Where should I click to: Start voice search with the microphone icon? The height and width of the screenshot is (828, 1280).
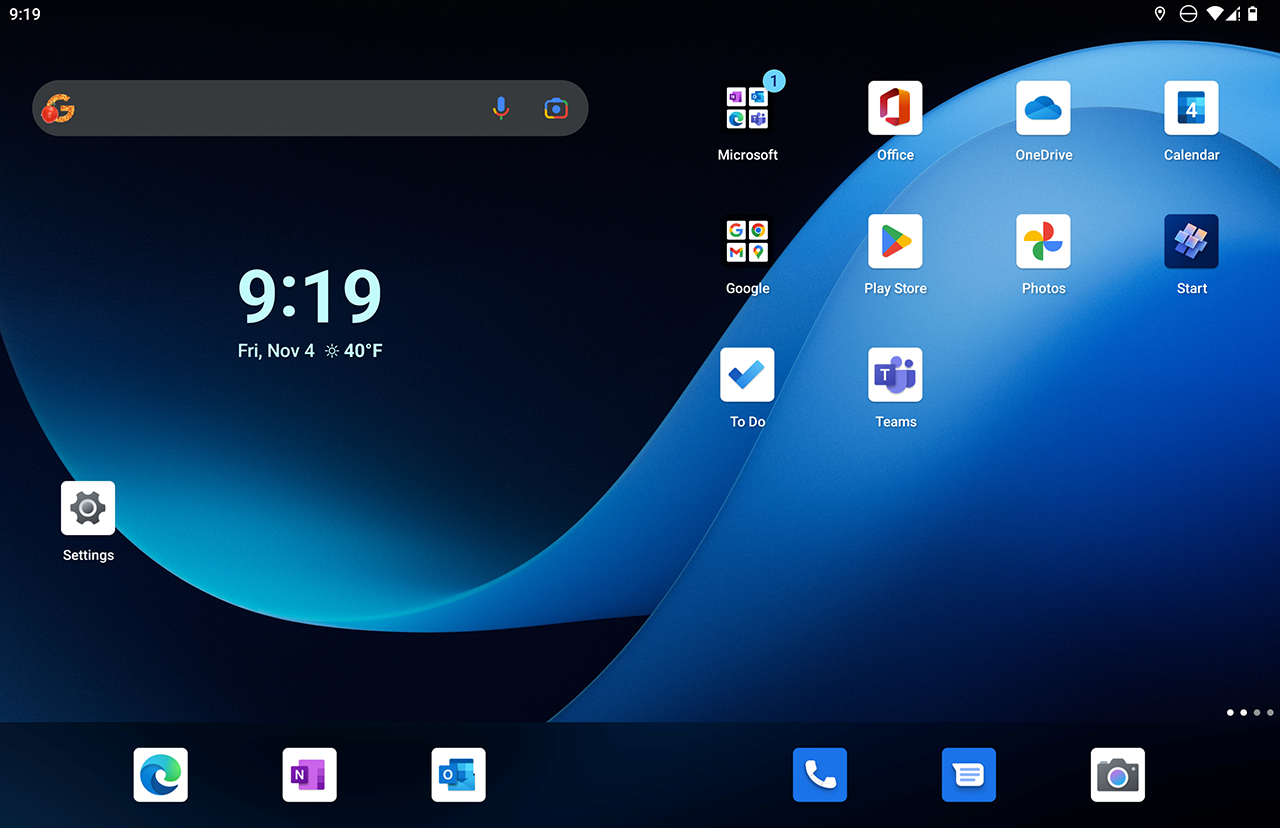coord(501,108)
